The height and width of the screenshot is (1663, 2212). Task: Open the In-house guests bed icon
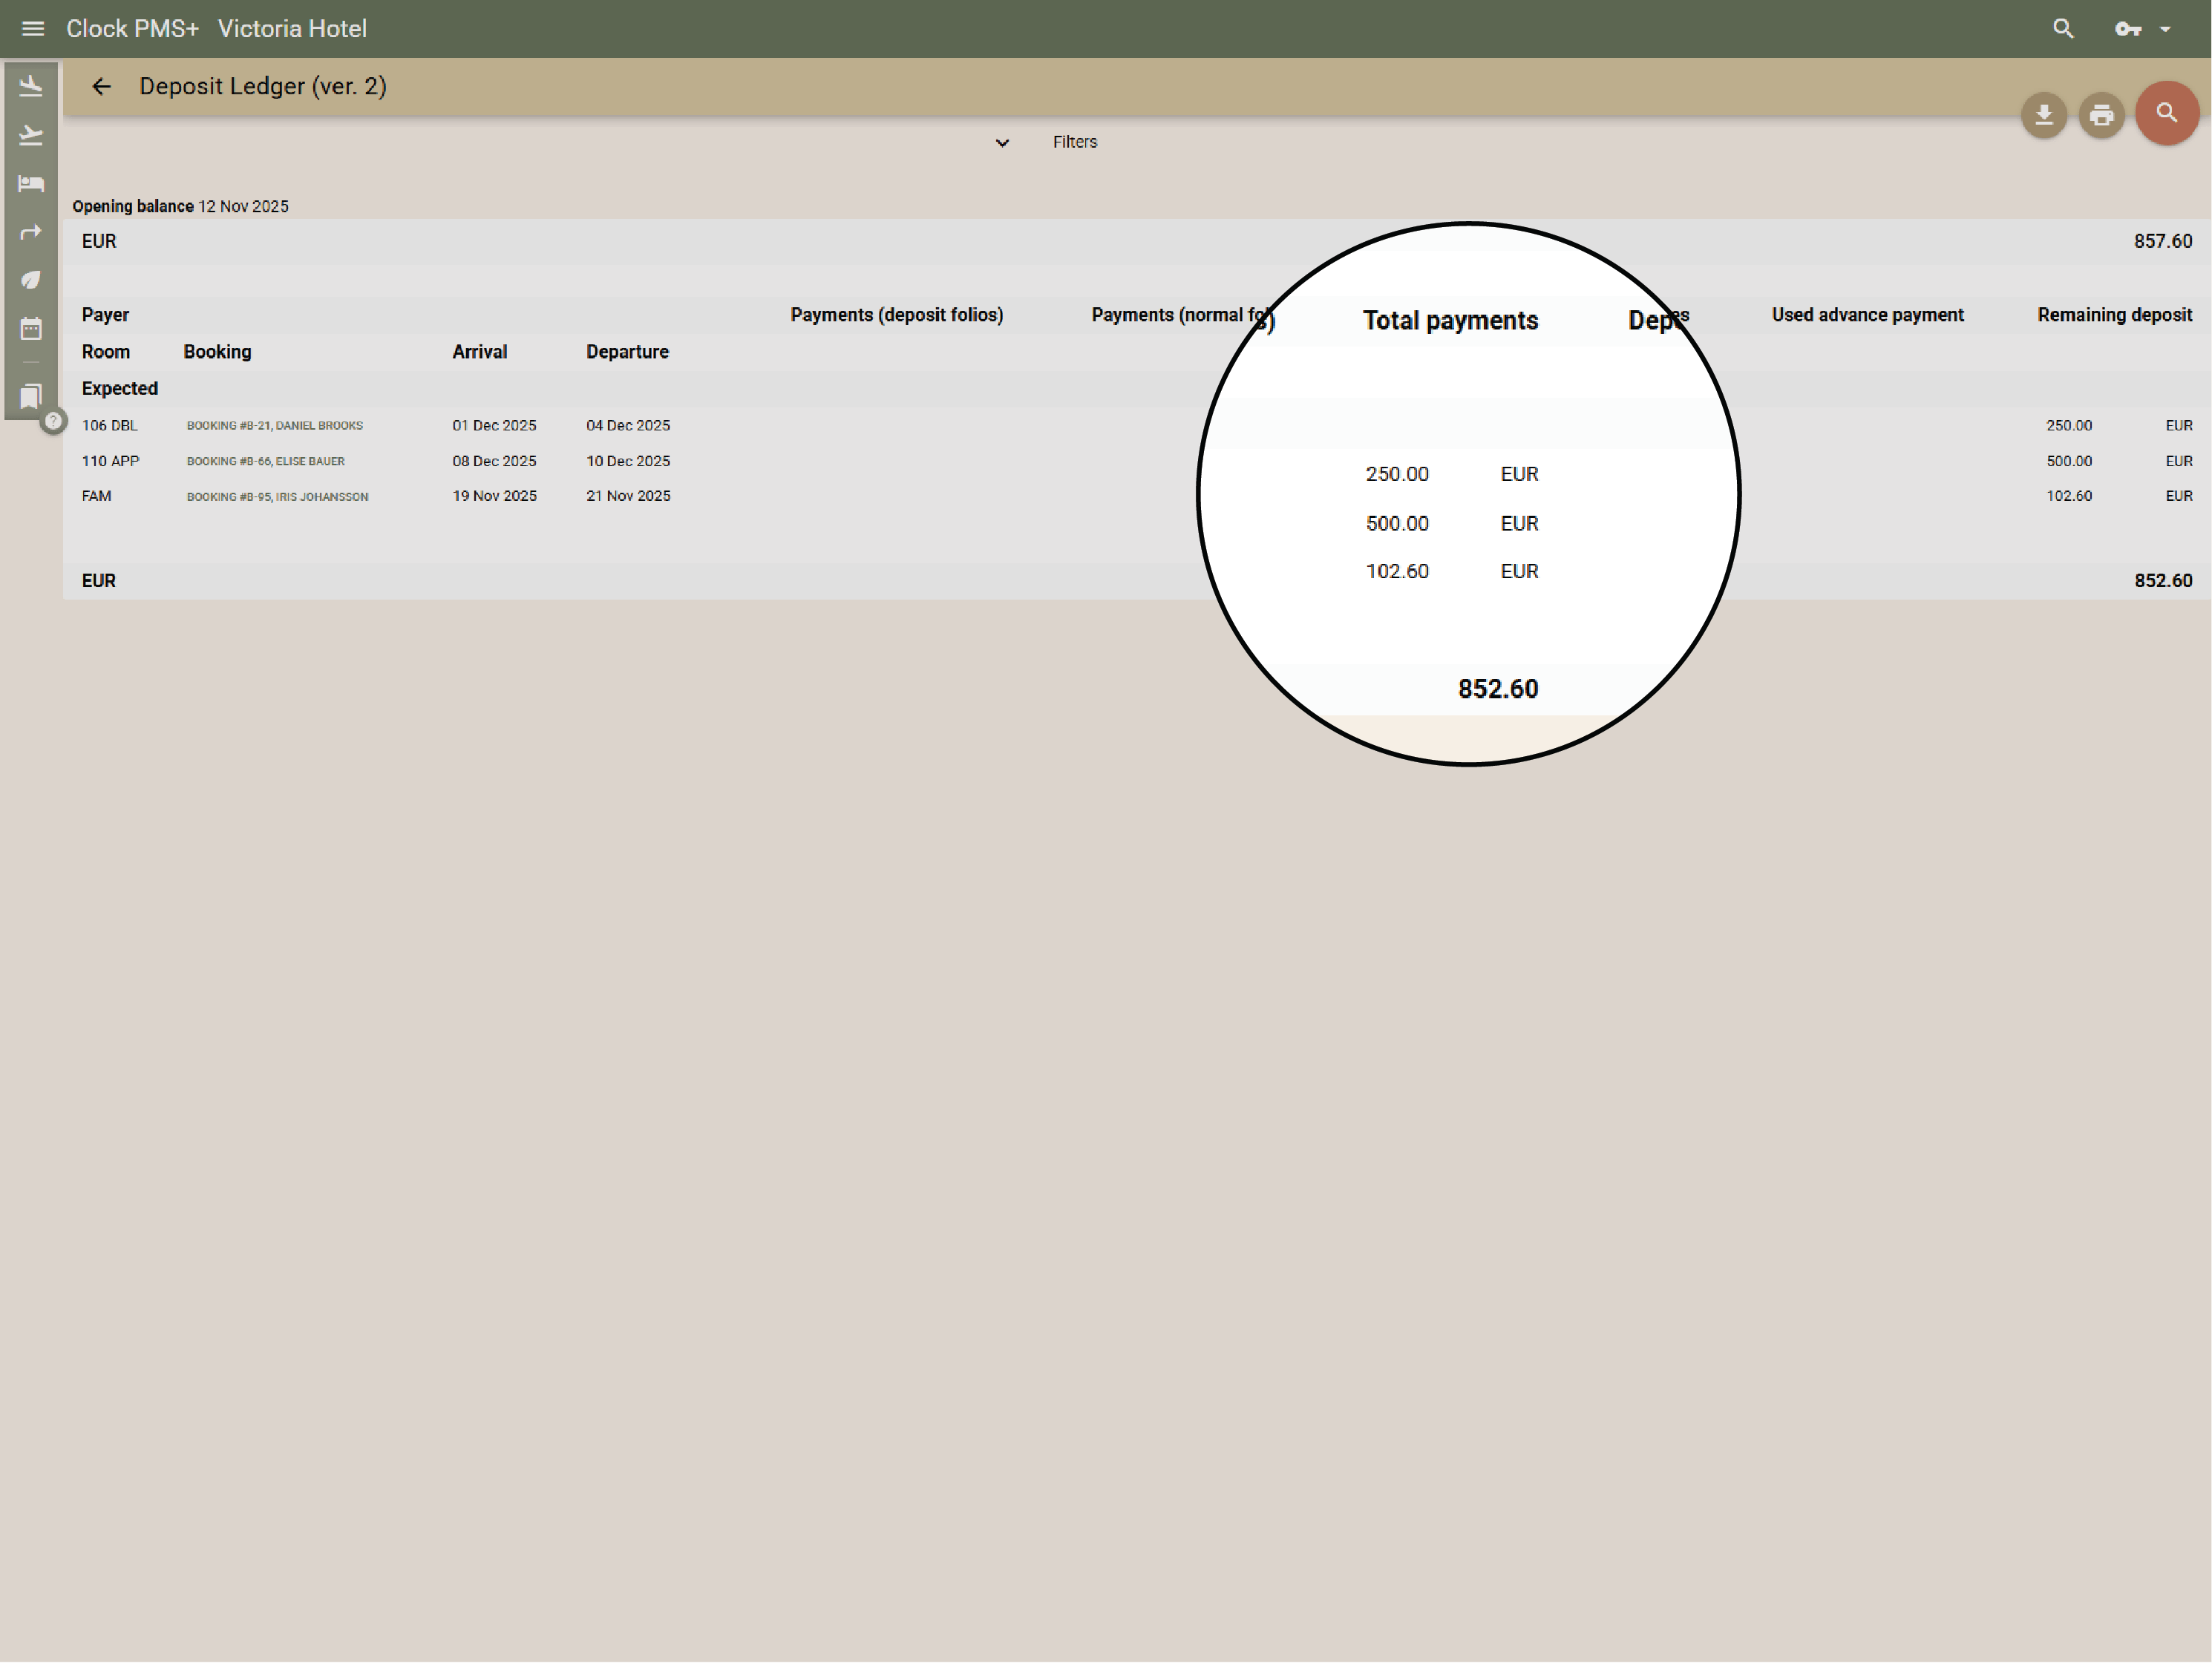click(x=31, y=183)
